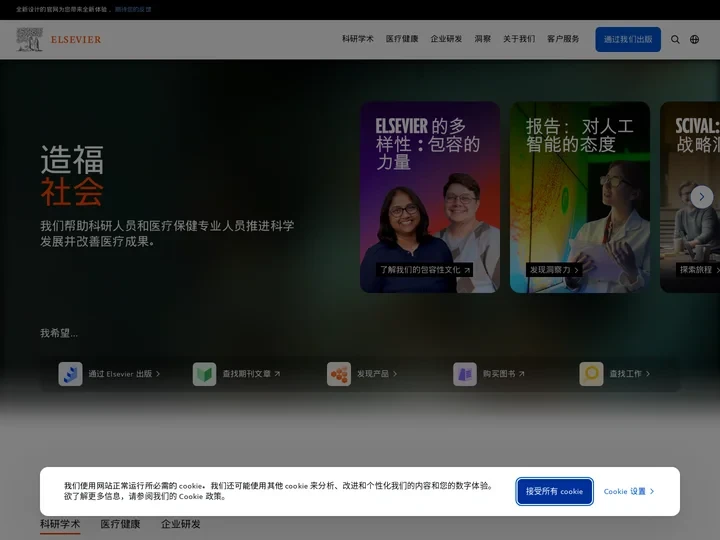Image resolution: width=720 pixels, height=540 pixels.
Task: Click the purple book shop icon
Action: 465,374
